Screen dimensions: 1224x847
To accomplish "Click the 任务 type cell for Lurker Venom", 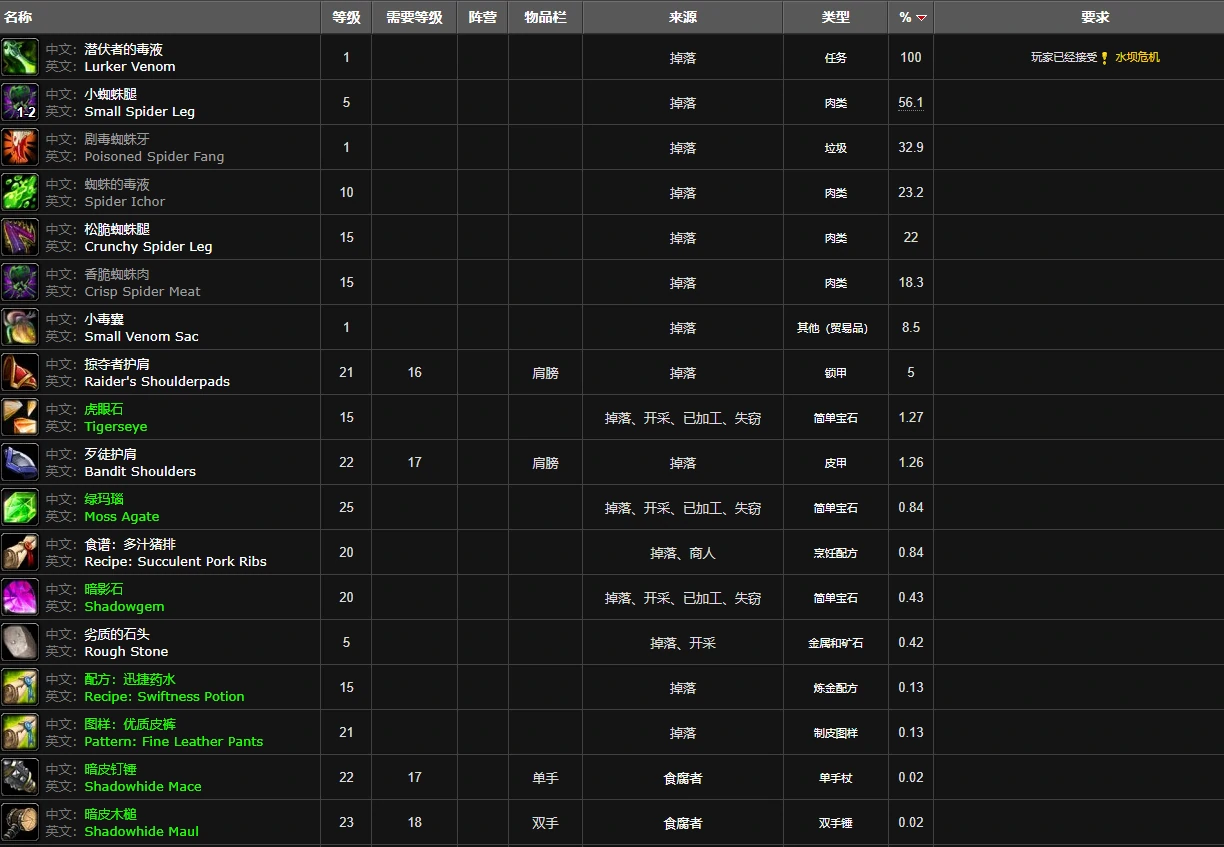I will (x=835, y=58).
